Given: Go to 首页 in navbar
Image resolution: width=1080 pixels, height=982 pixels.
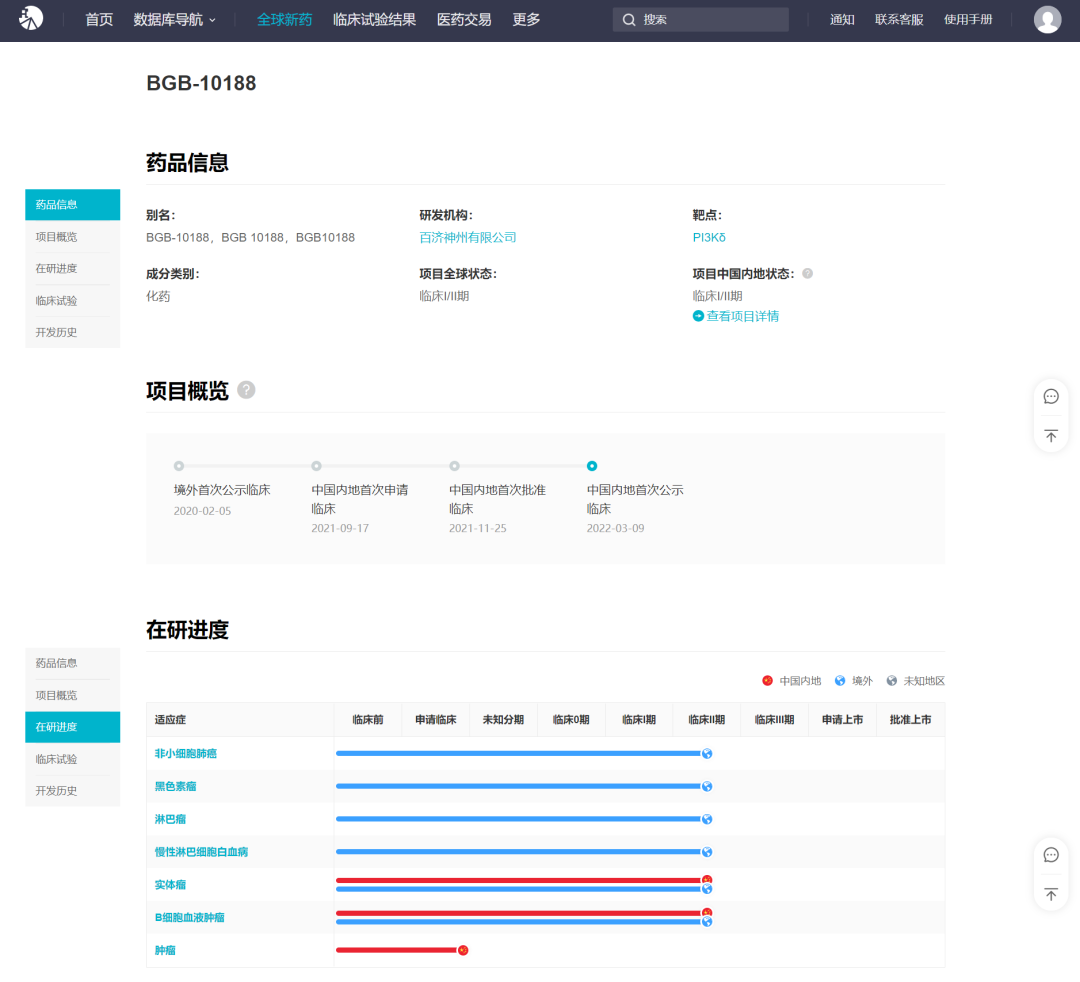Looking at the screenshot, I should (98, 19).
